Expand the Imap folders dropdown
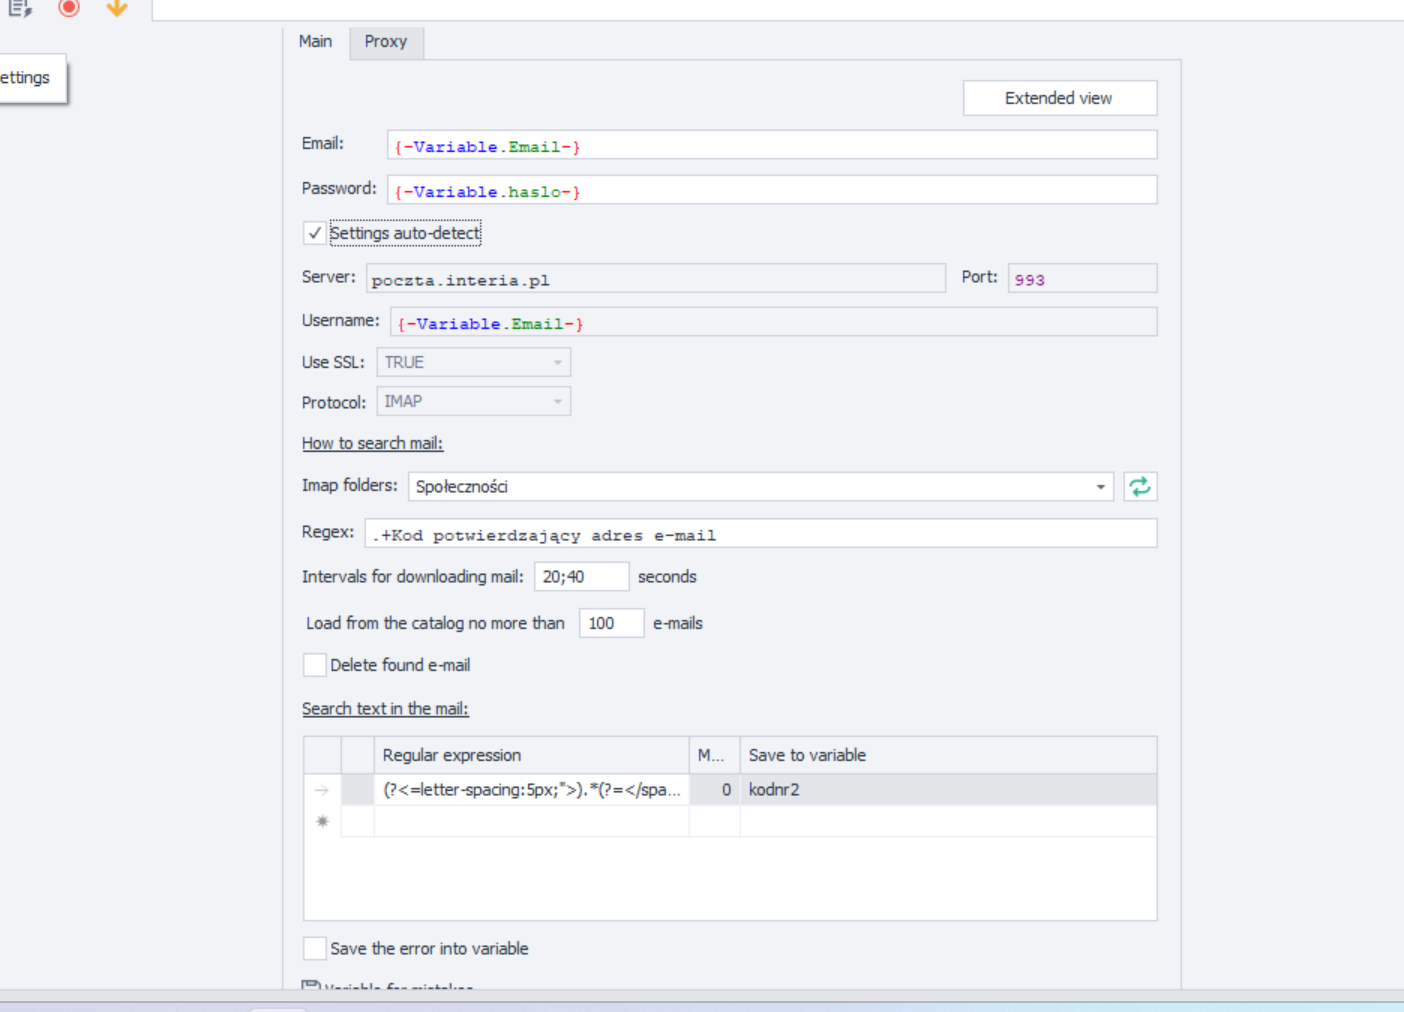Screen dimensions: 1404x1012 [x=1100, y=487]
